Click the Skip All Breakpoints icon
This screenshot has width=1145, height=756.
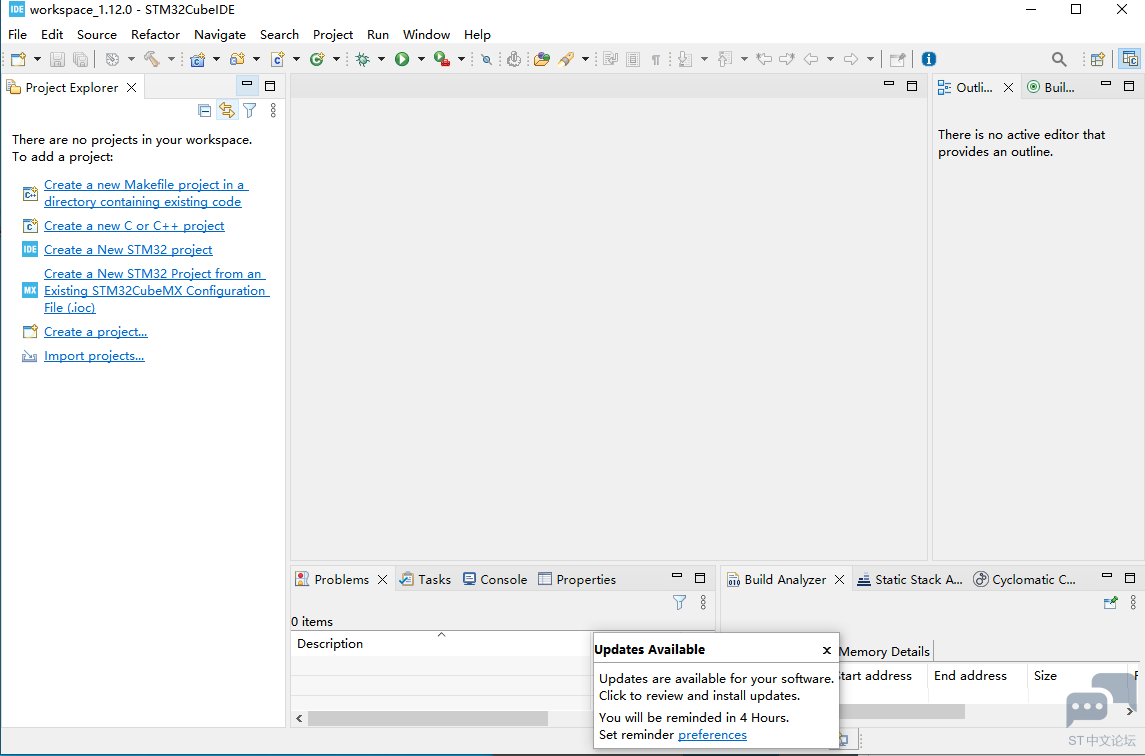[x=486, y=59]
